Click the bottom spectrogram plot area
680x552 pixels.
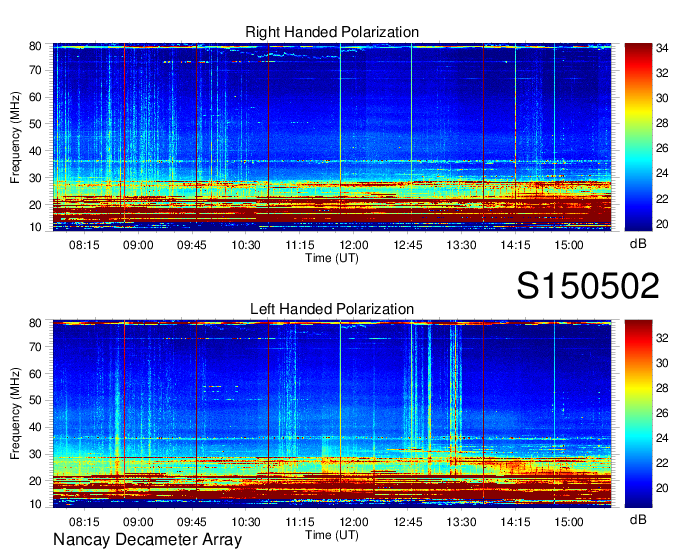(332, 414)
